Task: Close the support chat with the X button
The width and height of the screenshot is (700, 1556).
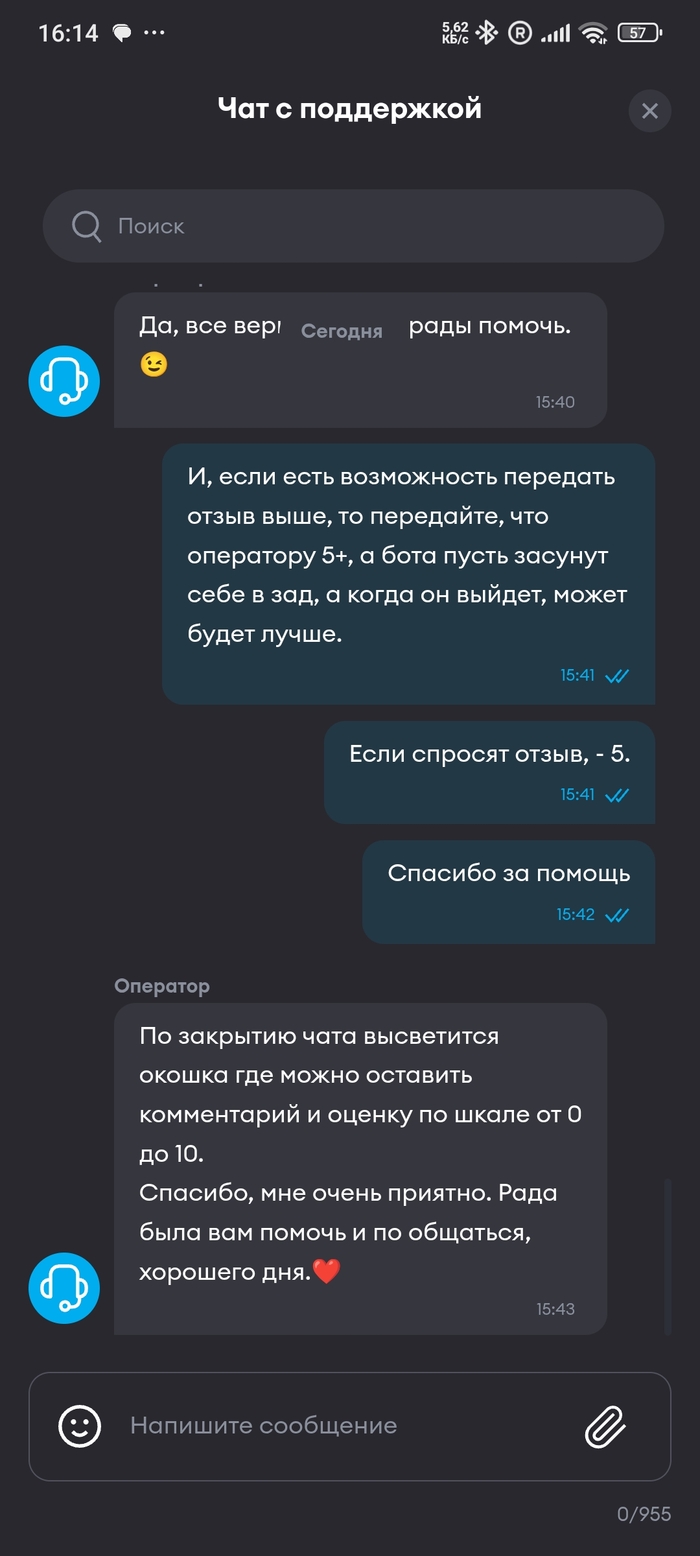Action: [650, 111]
